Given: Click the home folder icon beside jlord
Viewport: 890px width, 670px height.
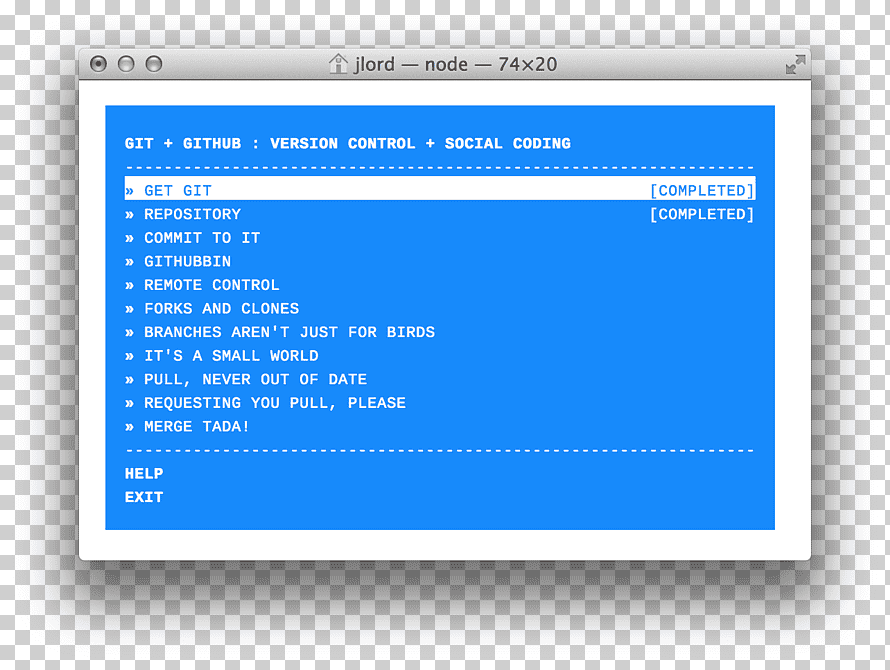Looking at the screenshot, I should 338,64.
